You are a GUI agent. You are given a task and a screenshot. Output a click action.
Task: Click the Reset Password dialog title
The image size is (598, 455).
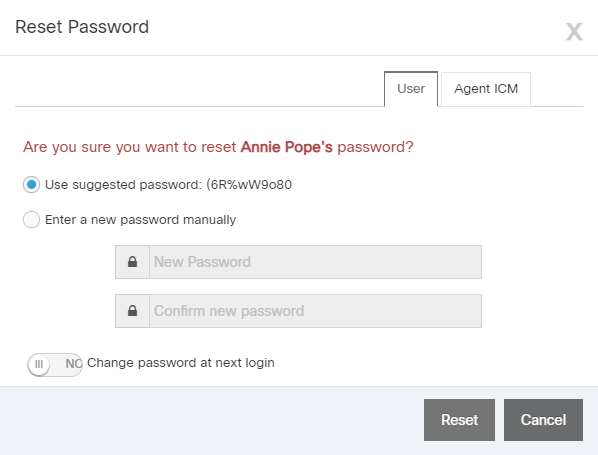pyautogui.click(x=82, y=27)
